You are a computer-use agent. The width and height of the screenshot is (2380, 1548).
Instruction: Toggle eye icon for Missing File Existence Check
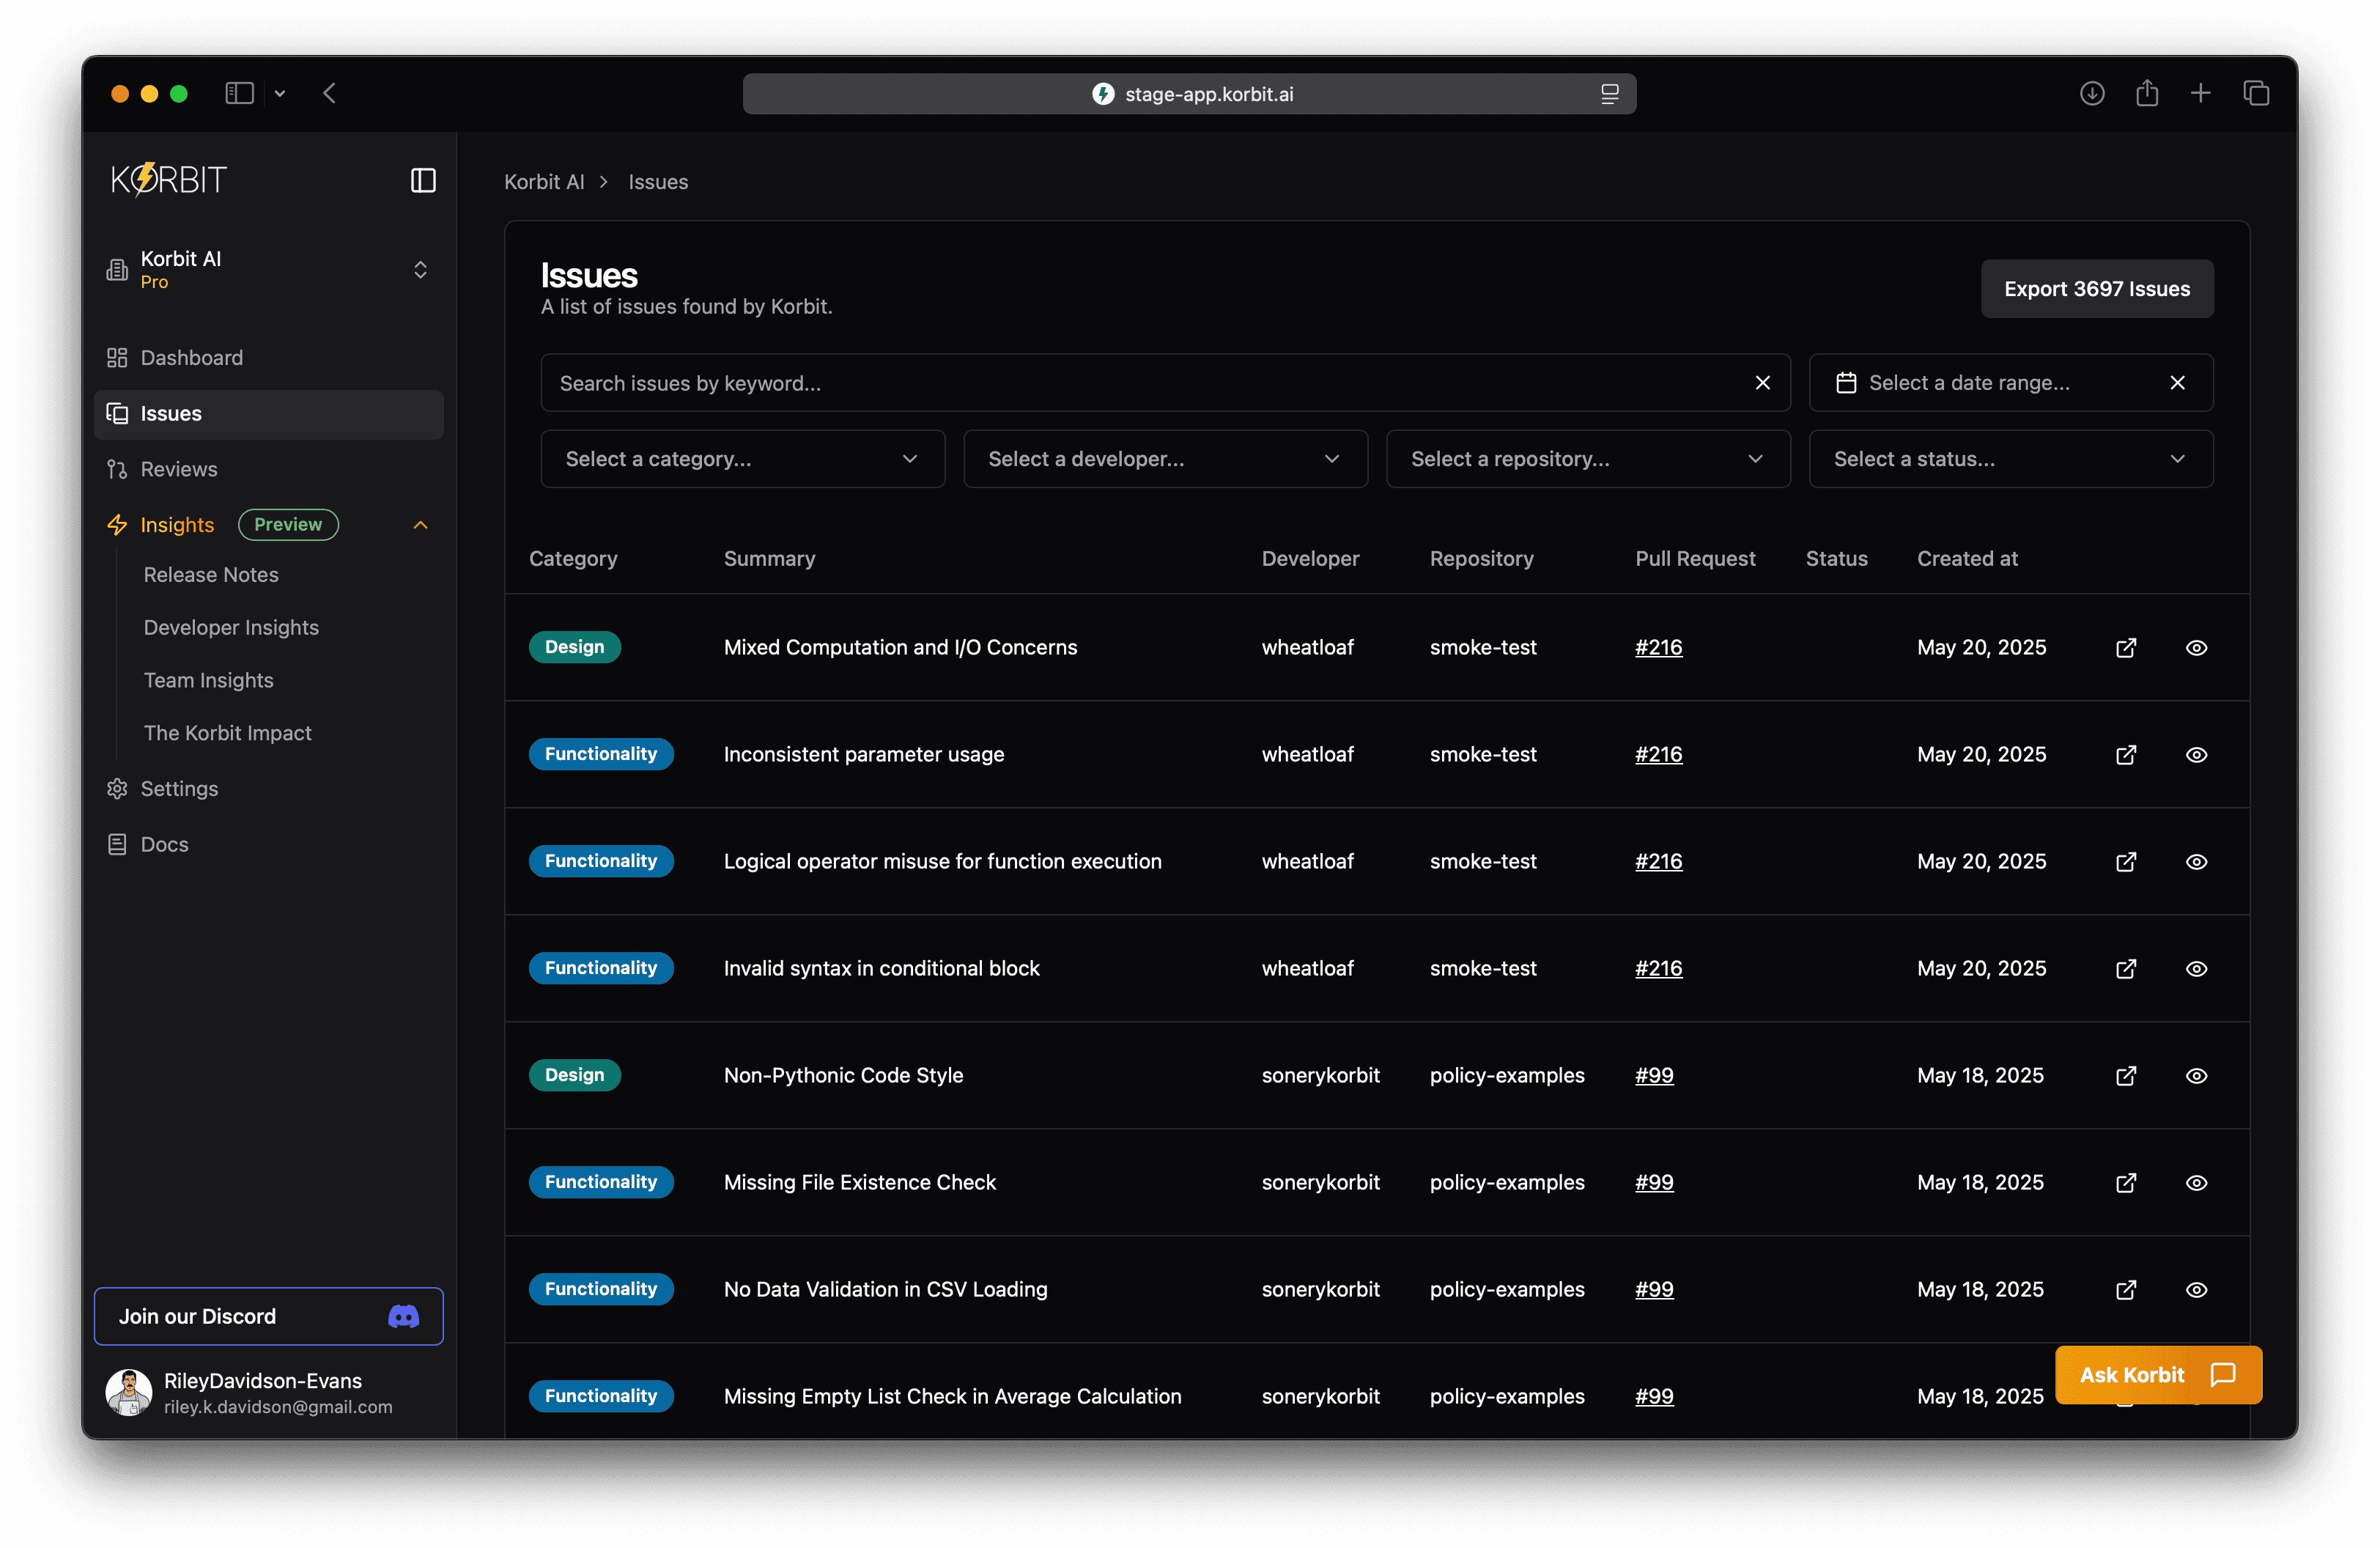tap(2196, 1183)
